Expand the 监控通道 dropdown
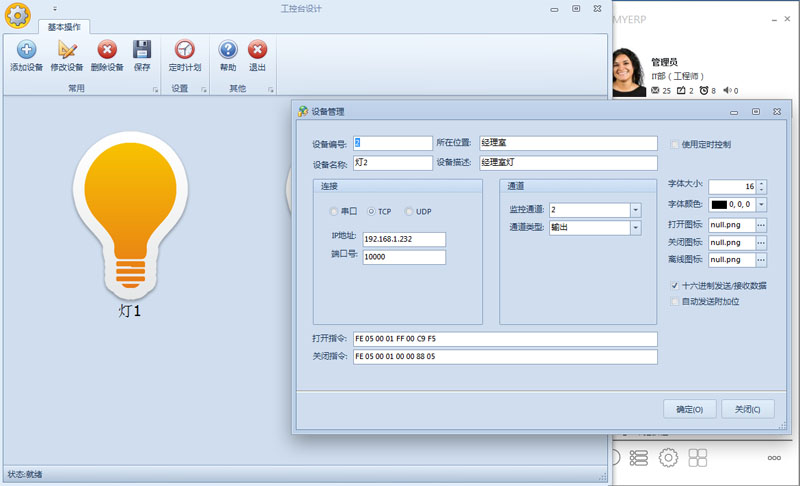 [x=635, y=210]
